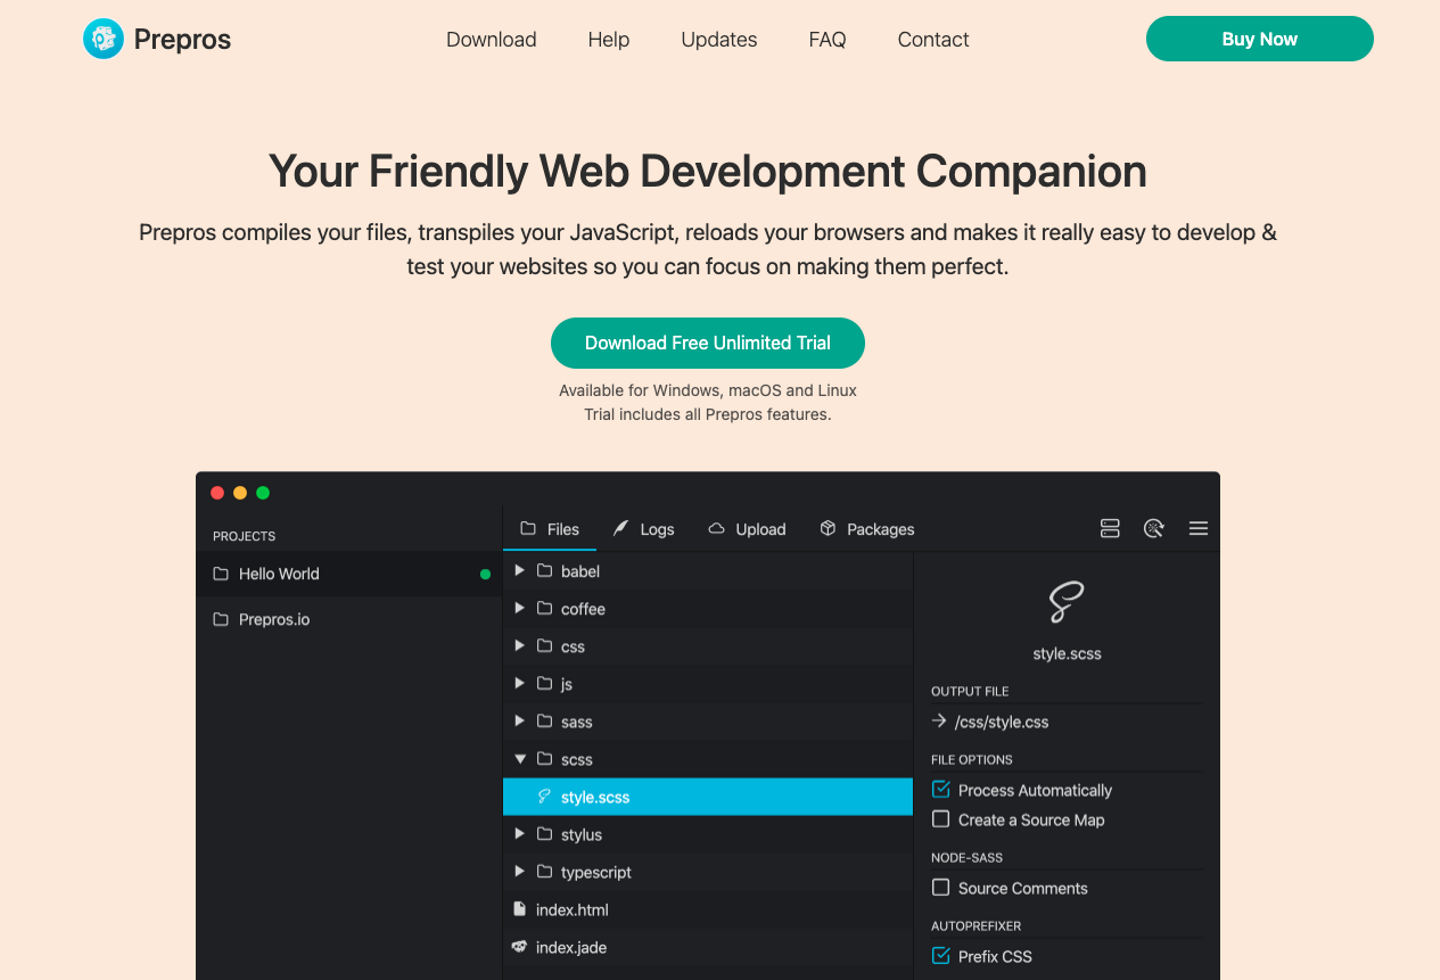1440x980 pixels.
Task: Click the Files tab folder icon
Action: click(528, 528)
